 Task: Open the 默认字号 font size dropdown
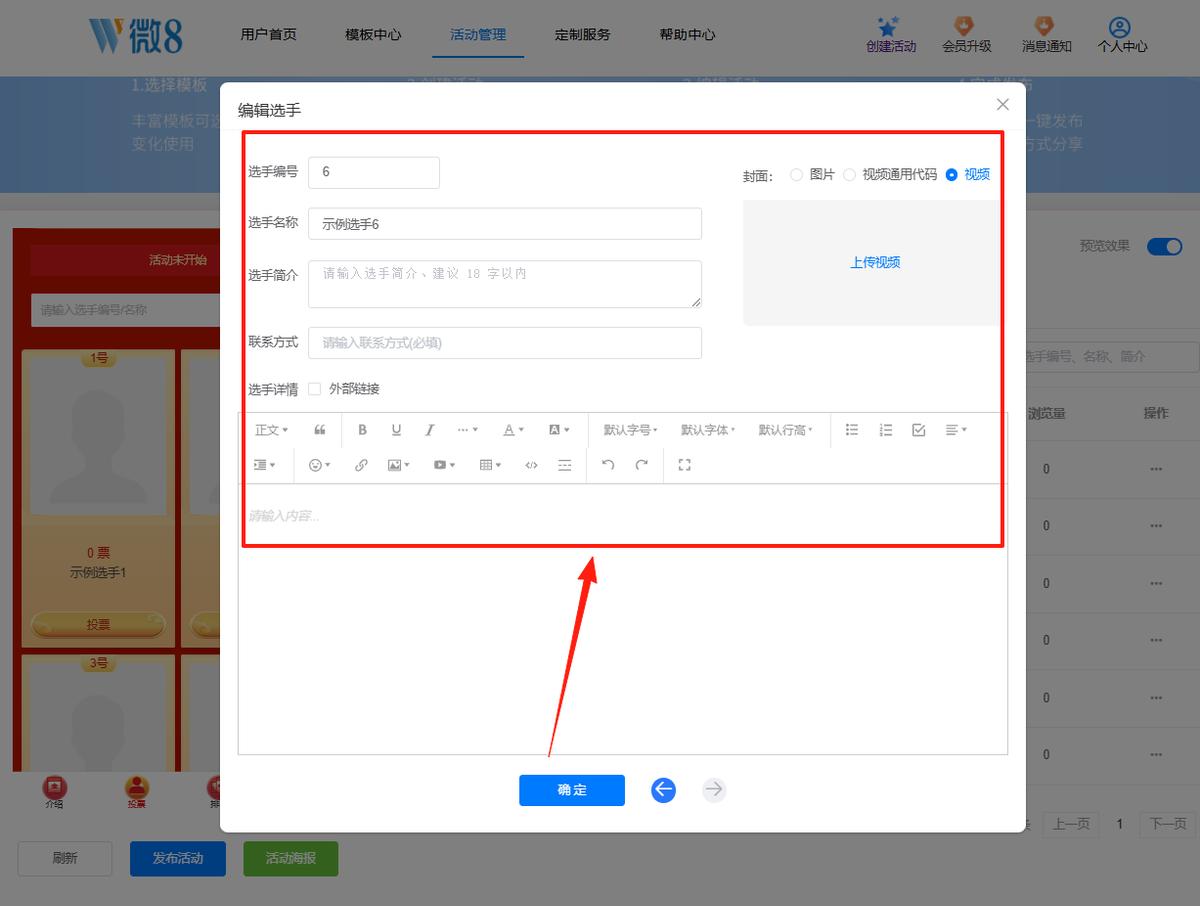click(631, 430)
